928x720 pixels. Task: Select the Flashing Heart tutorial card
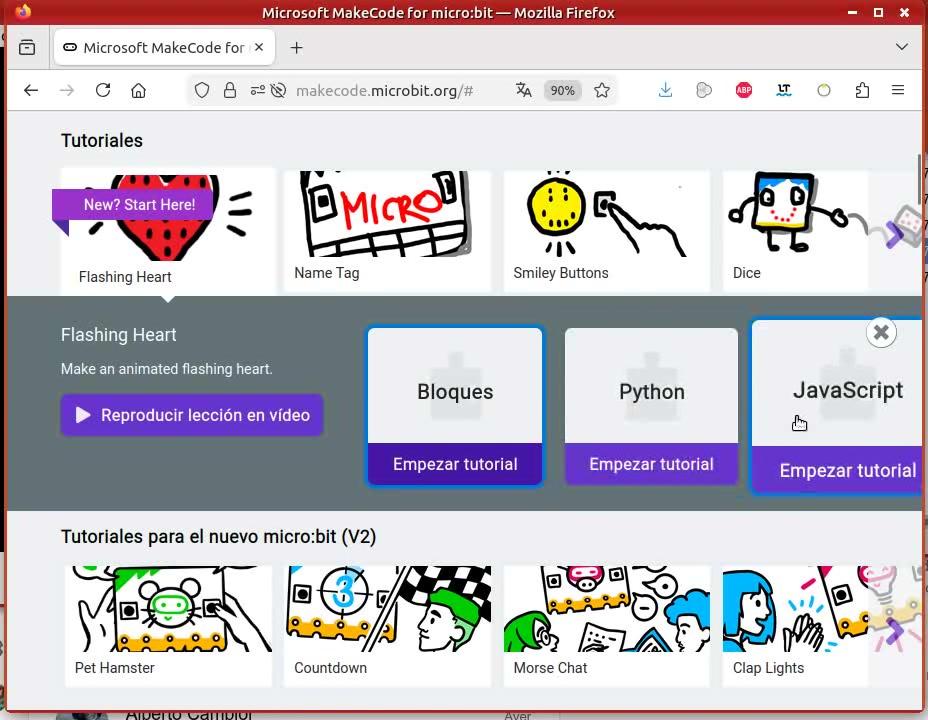tap(168, 231)
